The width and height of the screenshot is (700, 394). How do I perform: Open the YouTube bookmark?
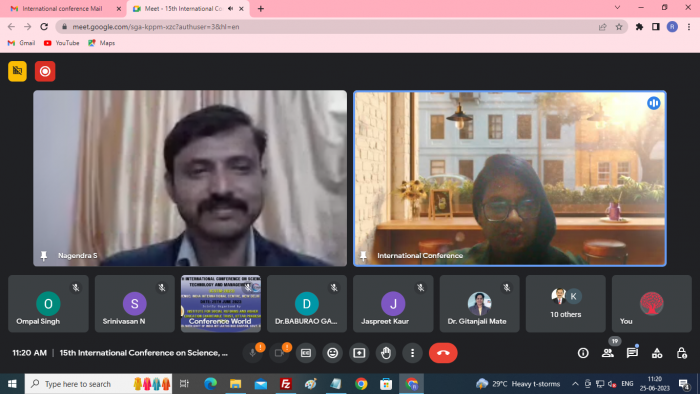click(x=62, y=43)
